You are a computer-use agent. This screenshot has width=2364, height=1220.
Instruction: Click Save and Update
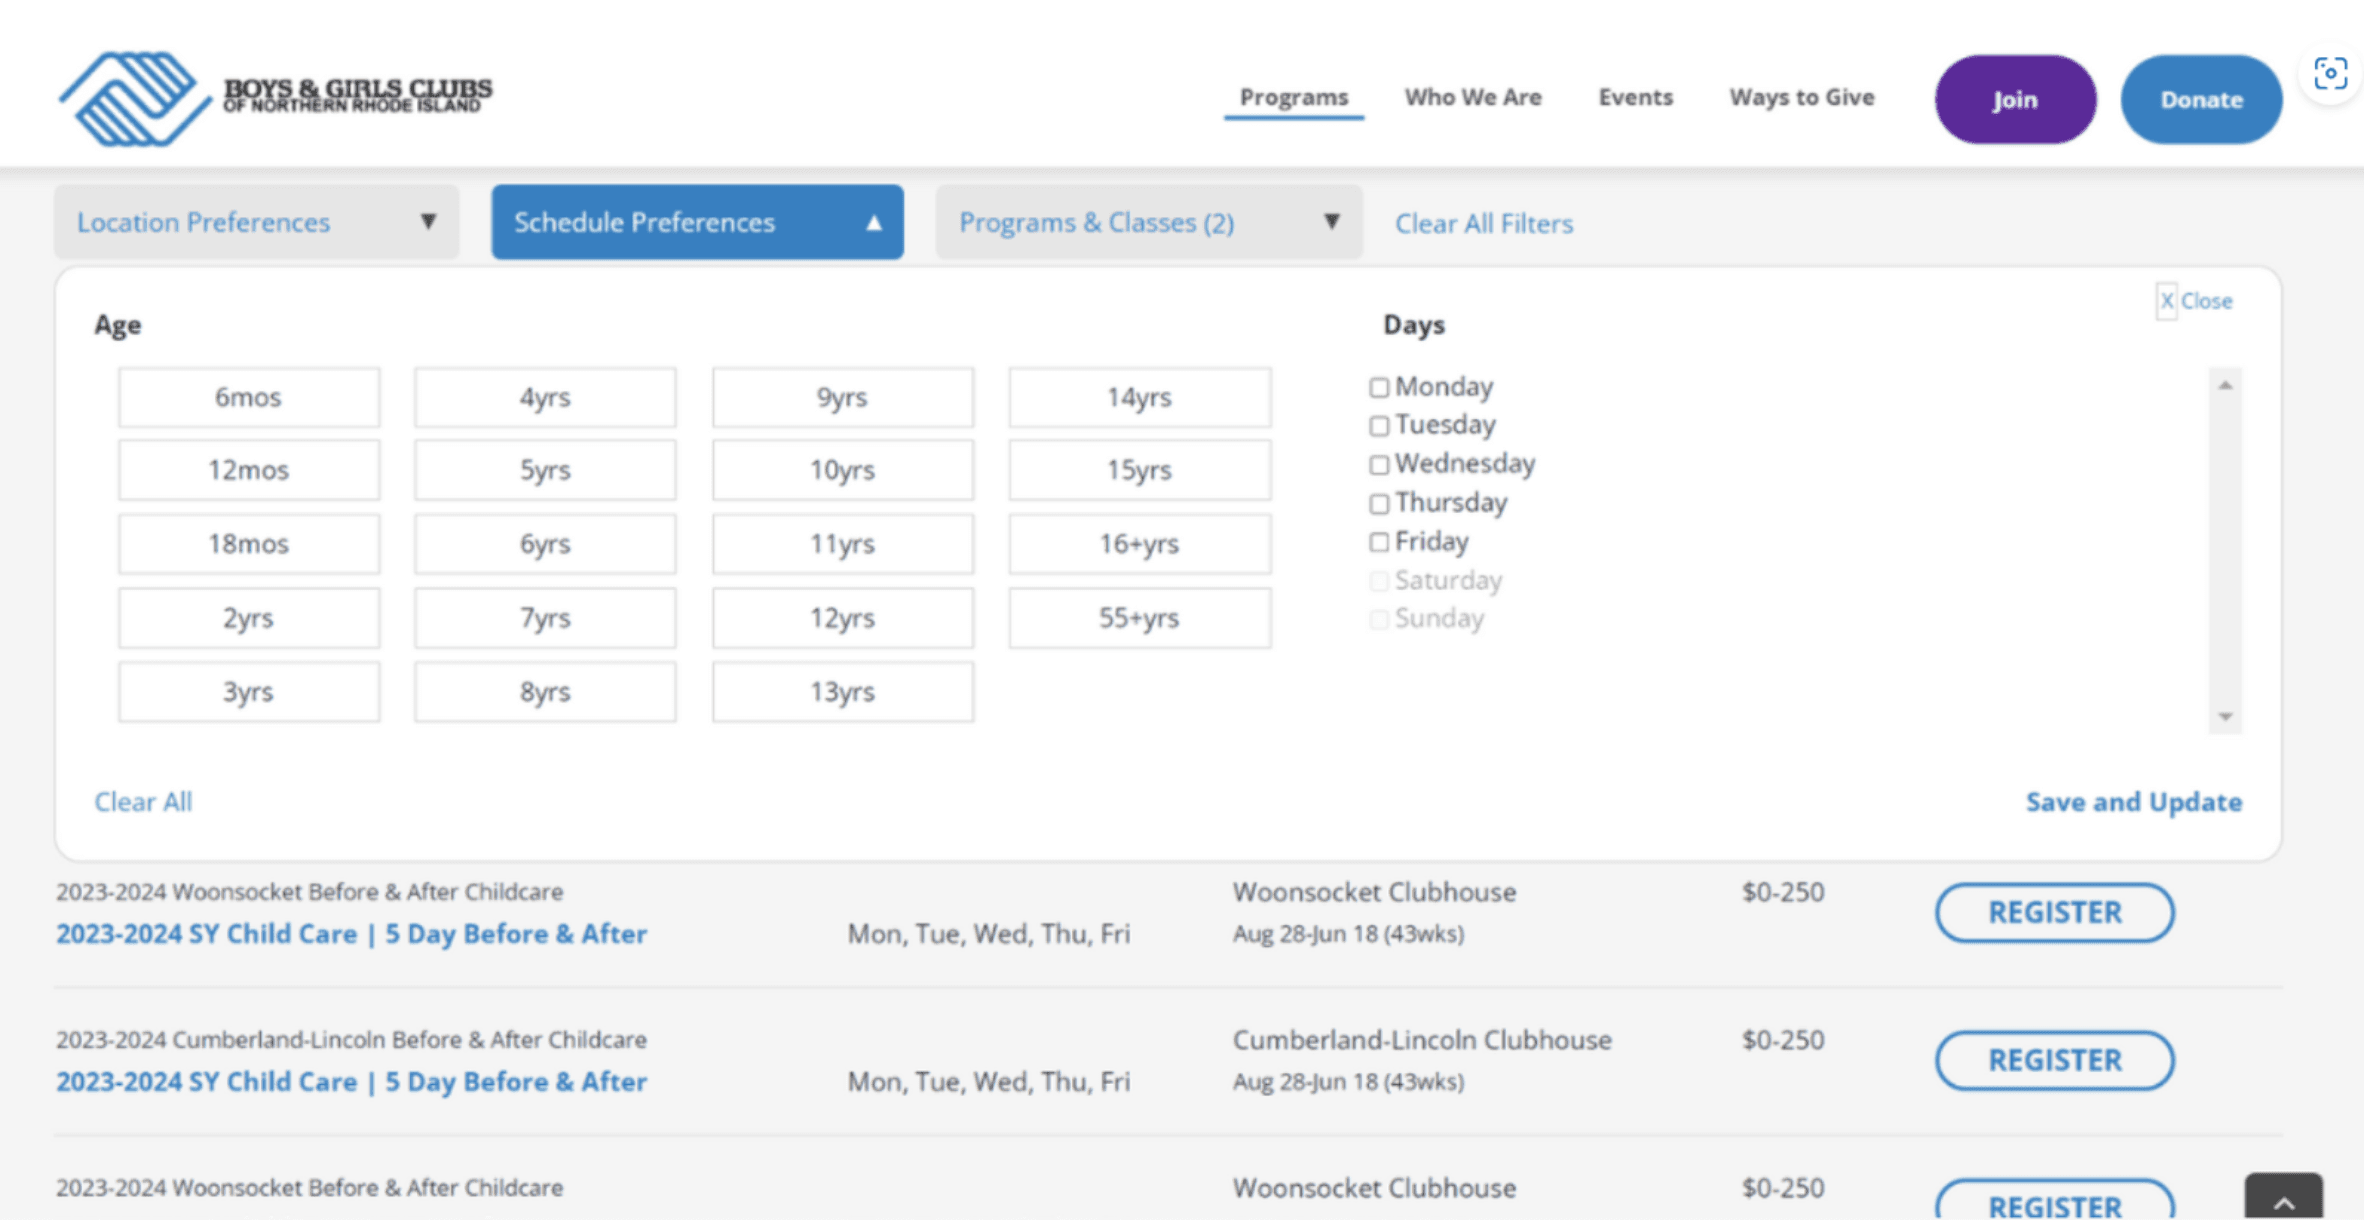2133,801
